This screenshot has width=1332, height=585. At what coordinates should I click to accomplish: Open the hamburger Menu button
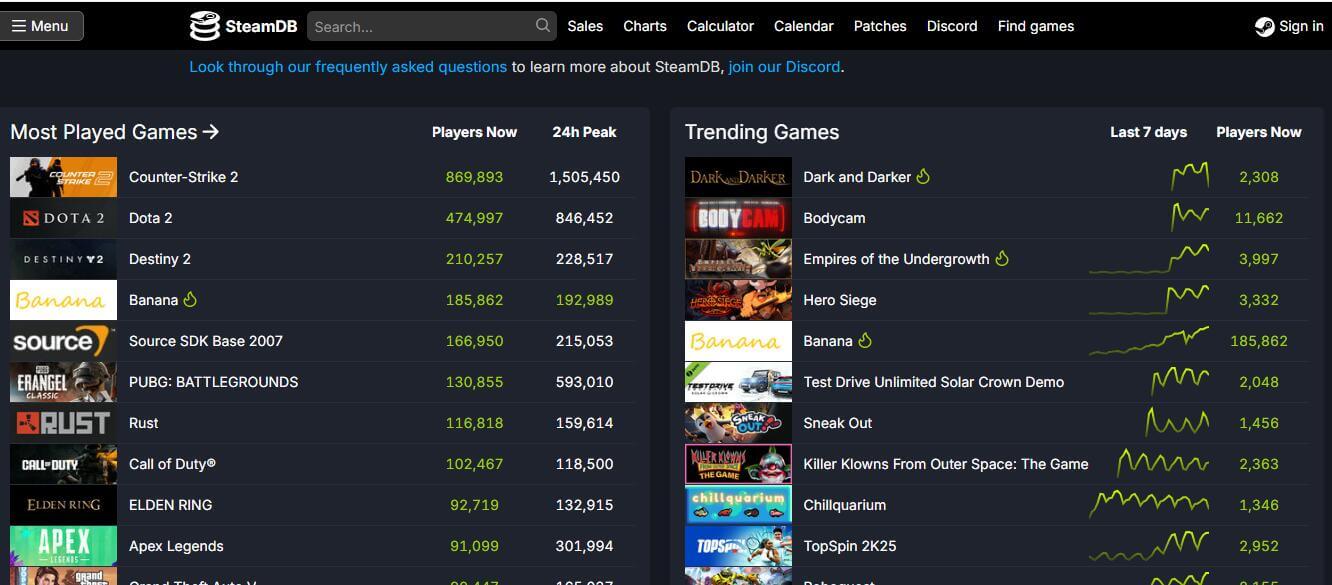41,26
